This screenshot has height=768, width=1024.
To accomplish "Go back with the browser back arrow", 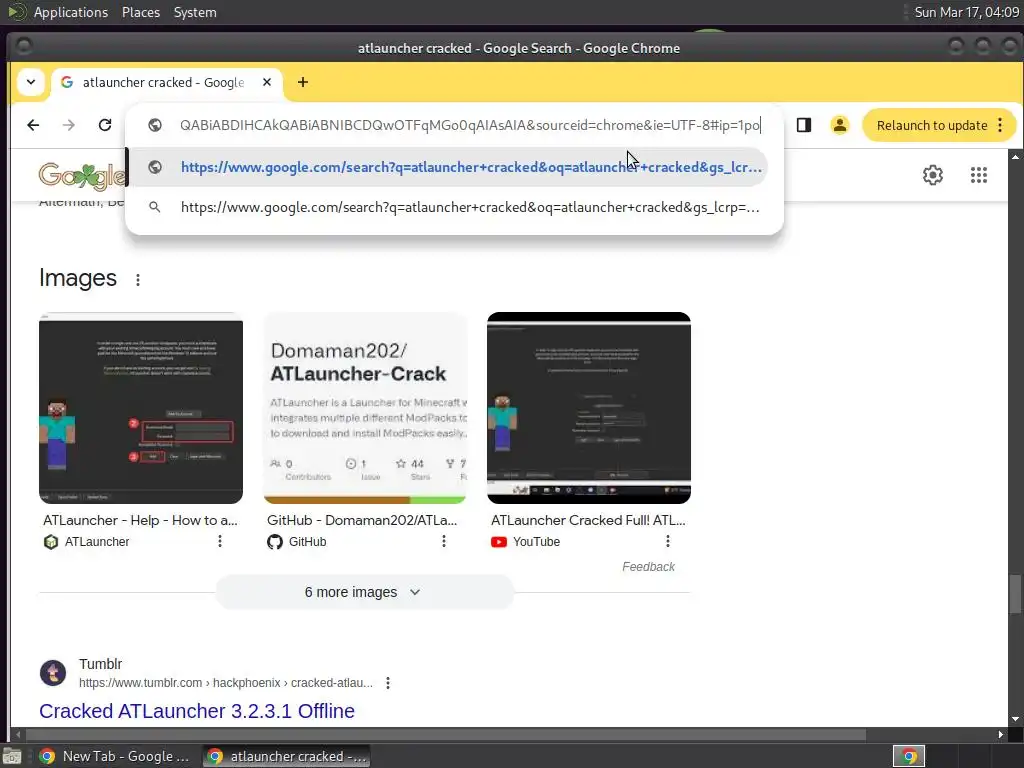I will pos(33,125).
